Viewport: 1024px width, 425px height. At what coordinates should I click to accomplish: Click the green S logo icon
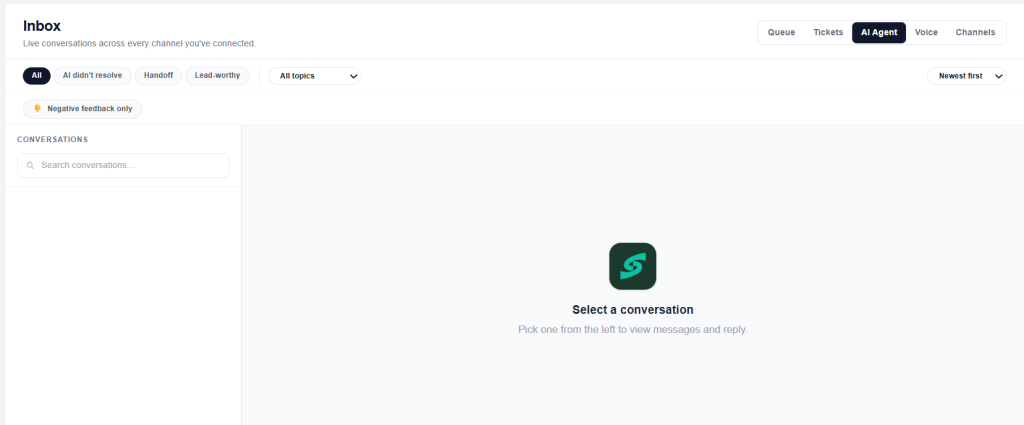632,266
